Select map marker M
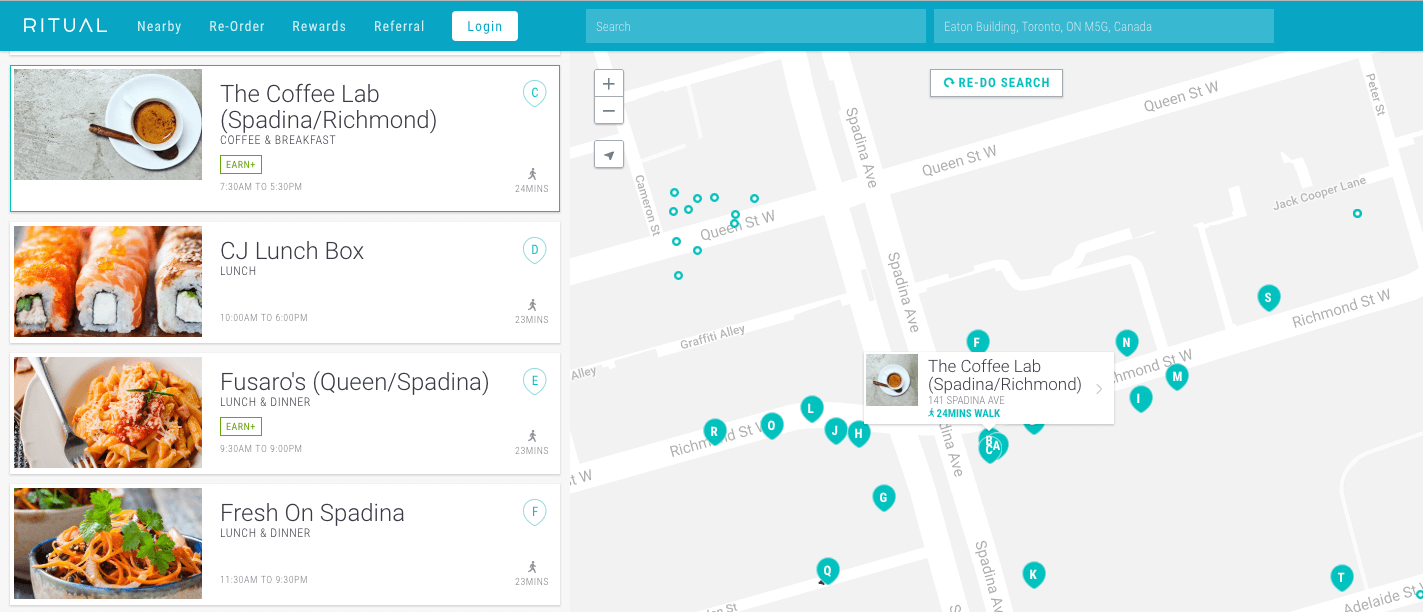Viewport: 1423px width, 612px height. pos(1177,377)
